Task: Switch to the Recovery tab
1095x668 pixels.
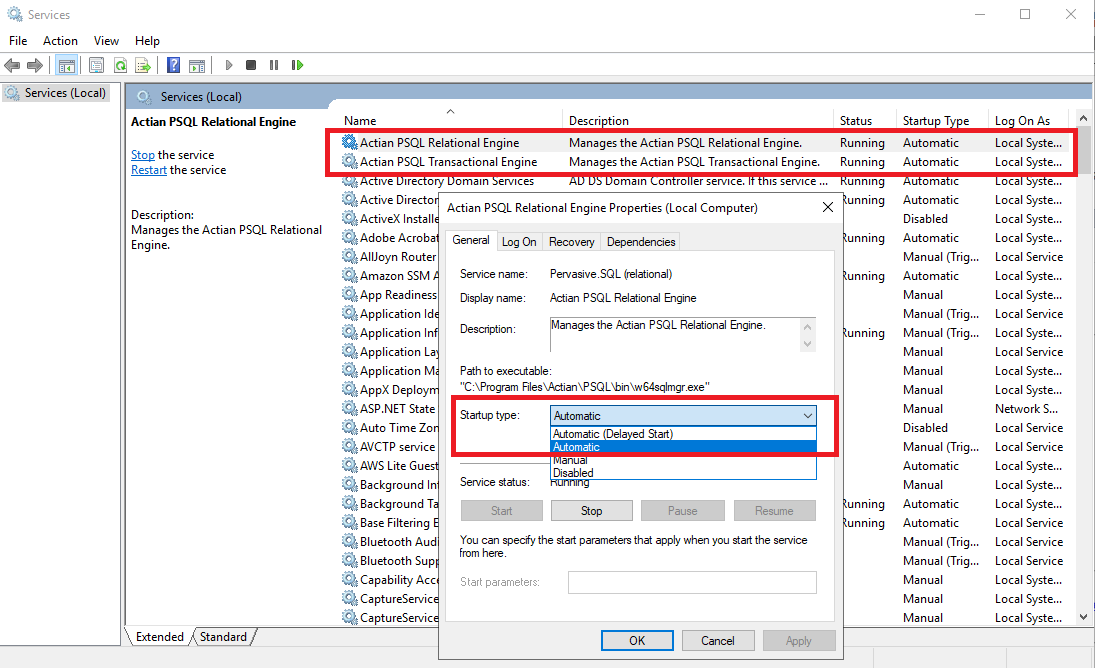Action: point(571,242)
